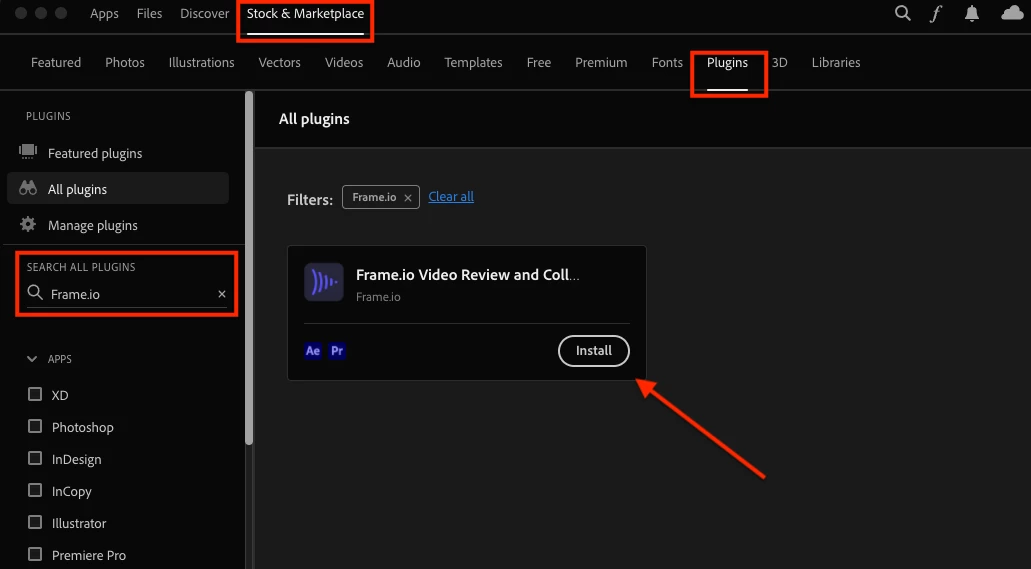Click the After Effects Ae badge
Screen dimensions: 1031x569
(313, 351)
